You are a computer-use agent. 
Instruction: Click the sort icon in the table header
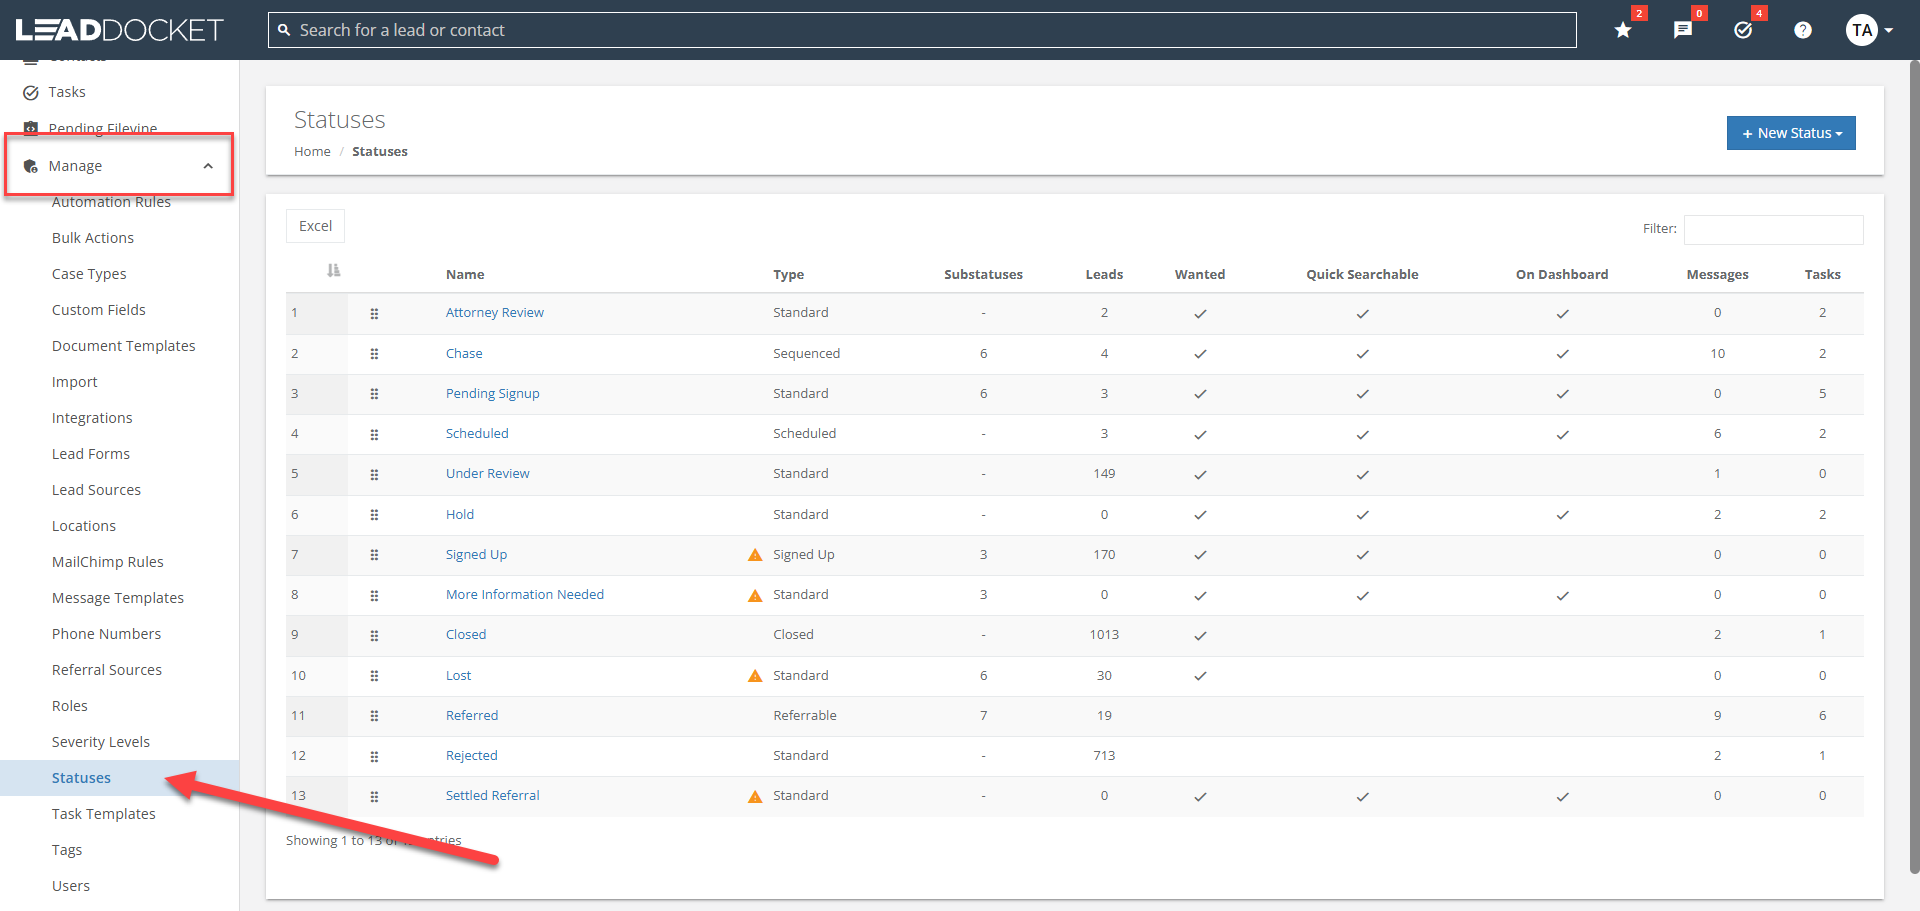click(x=334, y=270)
